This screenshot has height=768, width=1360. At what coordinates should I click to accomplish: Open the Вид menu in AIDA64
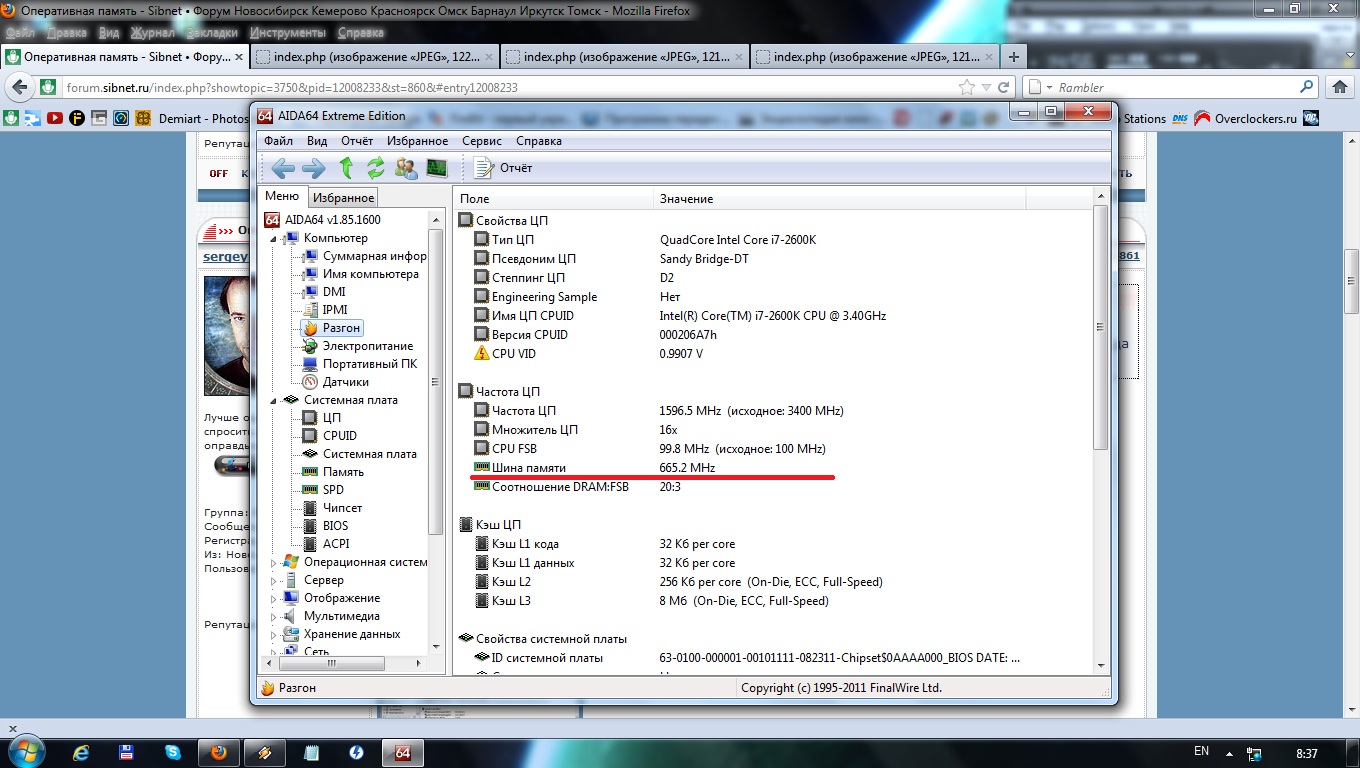[317, 141]
